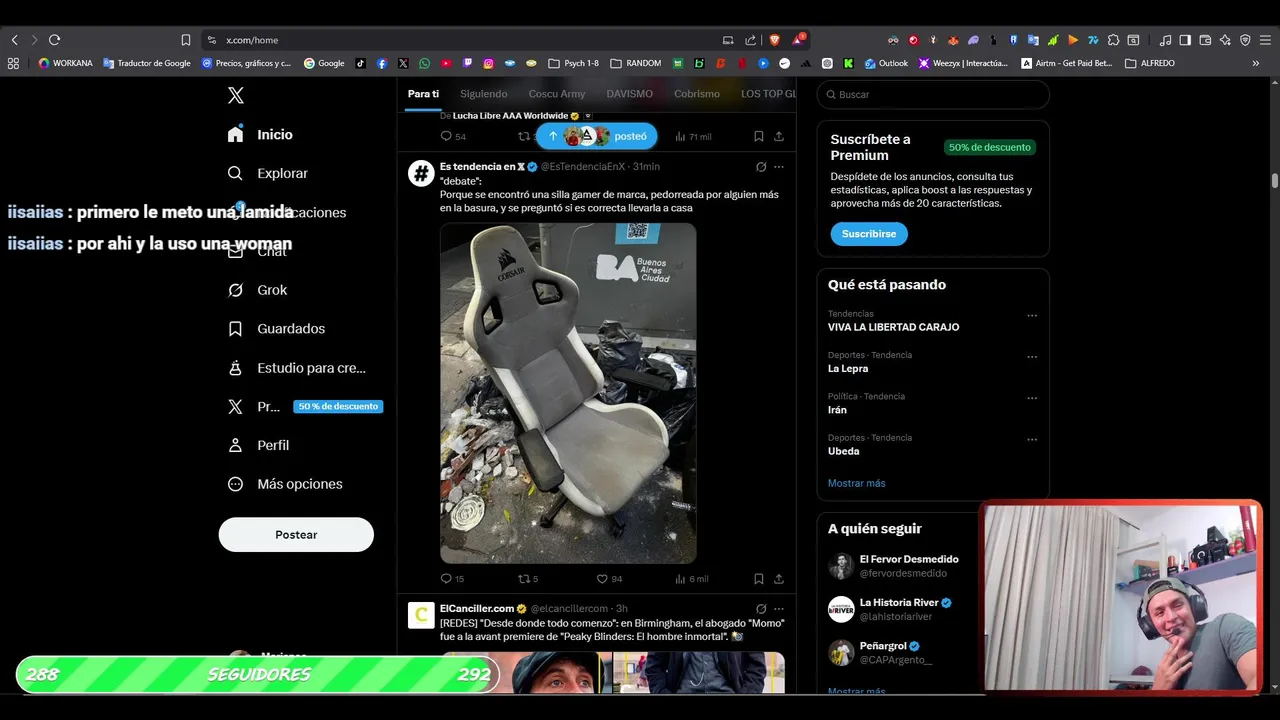The image size is (1280, 720).
Task: View stats of the chair post (6 mil)
Action: click(x=692, y=579)
